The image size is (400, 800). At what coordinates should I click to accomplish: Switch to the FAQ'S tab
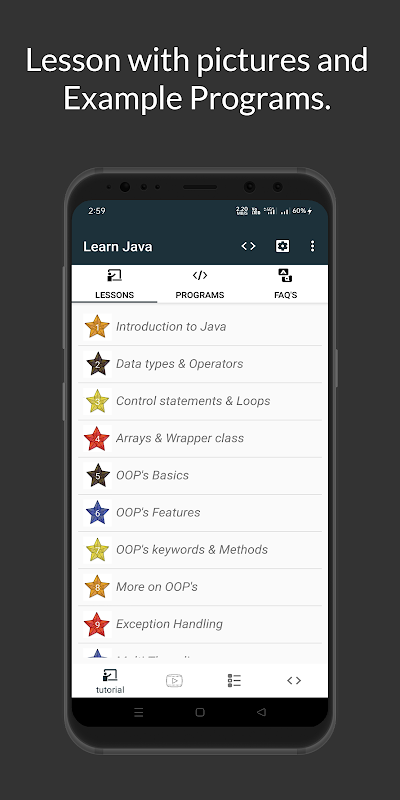[285, 284]
